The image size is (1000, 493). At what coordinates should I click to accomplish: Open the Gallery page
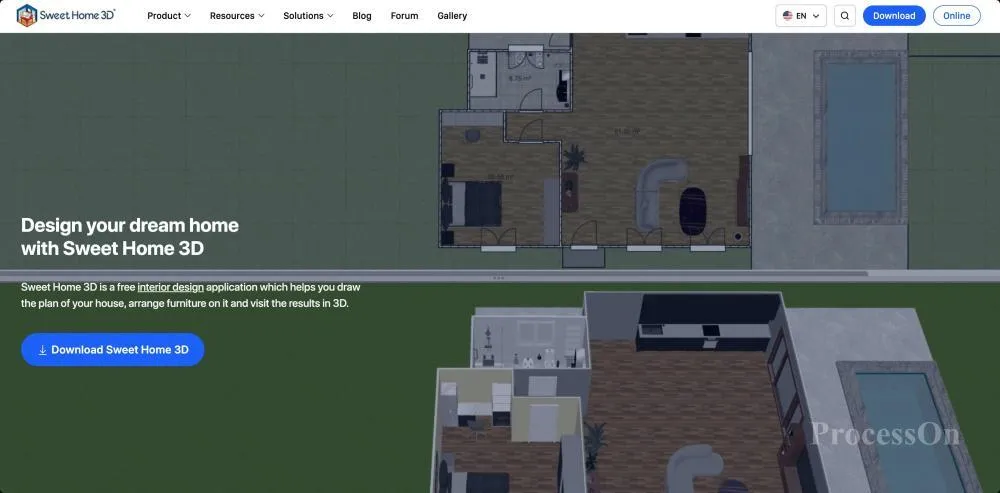pos(452,16)
